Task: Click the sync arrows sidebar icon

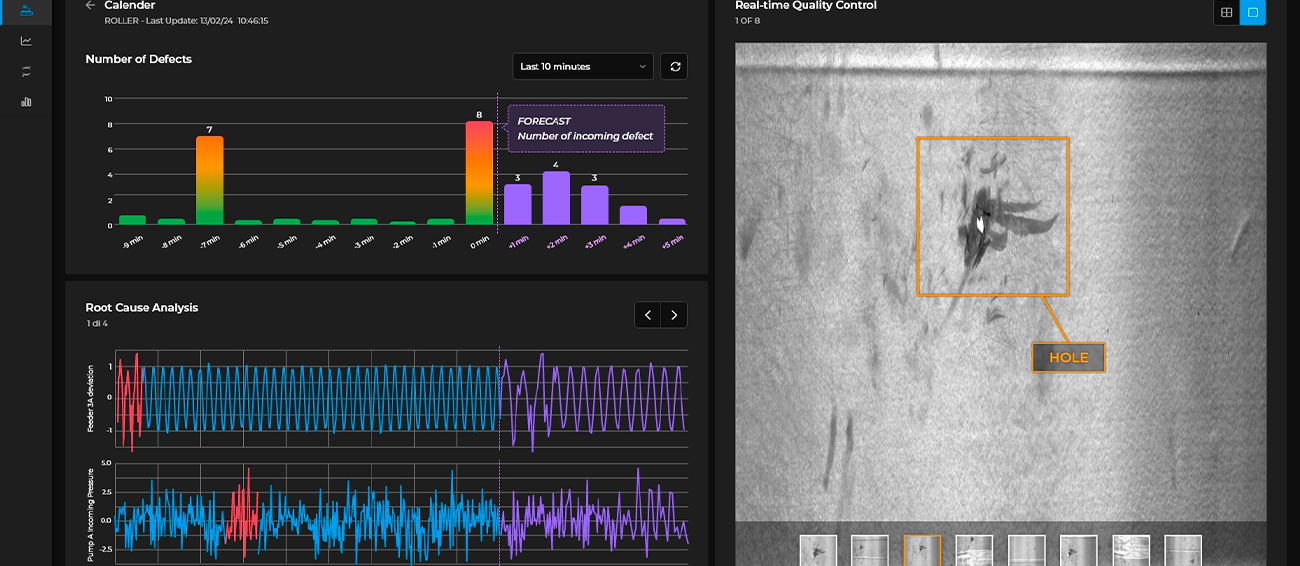Action: tap(26, 71)
